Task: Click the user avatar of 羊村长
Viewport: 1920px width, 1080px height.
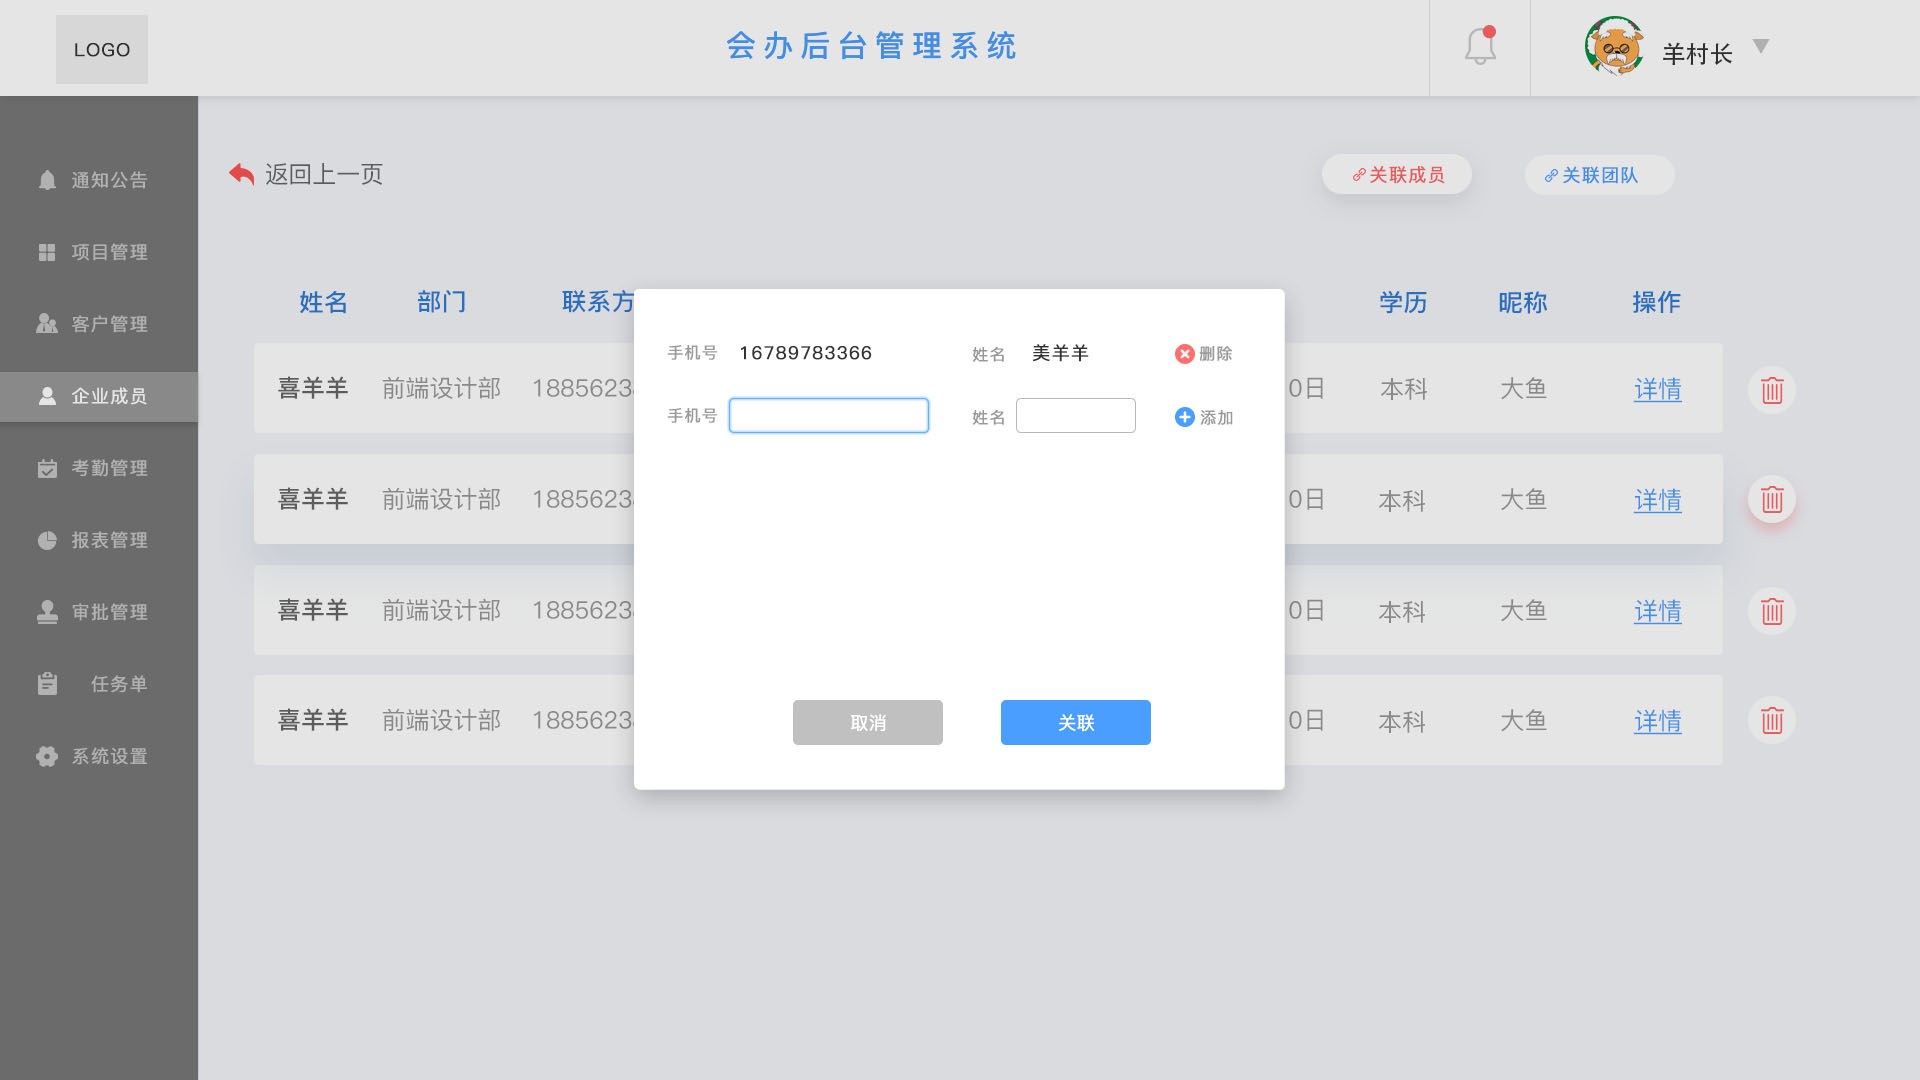Action: click(1614, 46)
